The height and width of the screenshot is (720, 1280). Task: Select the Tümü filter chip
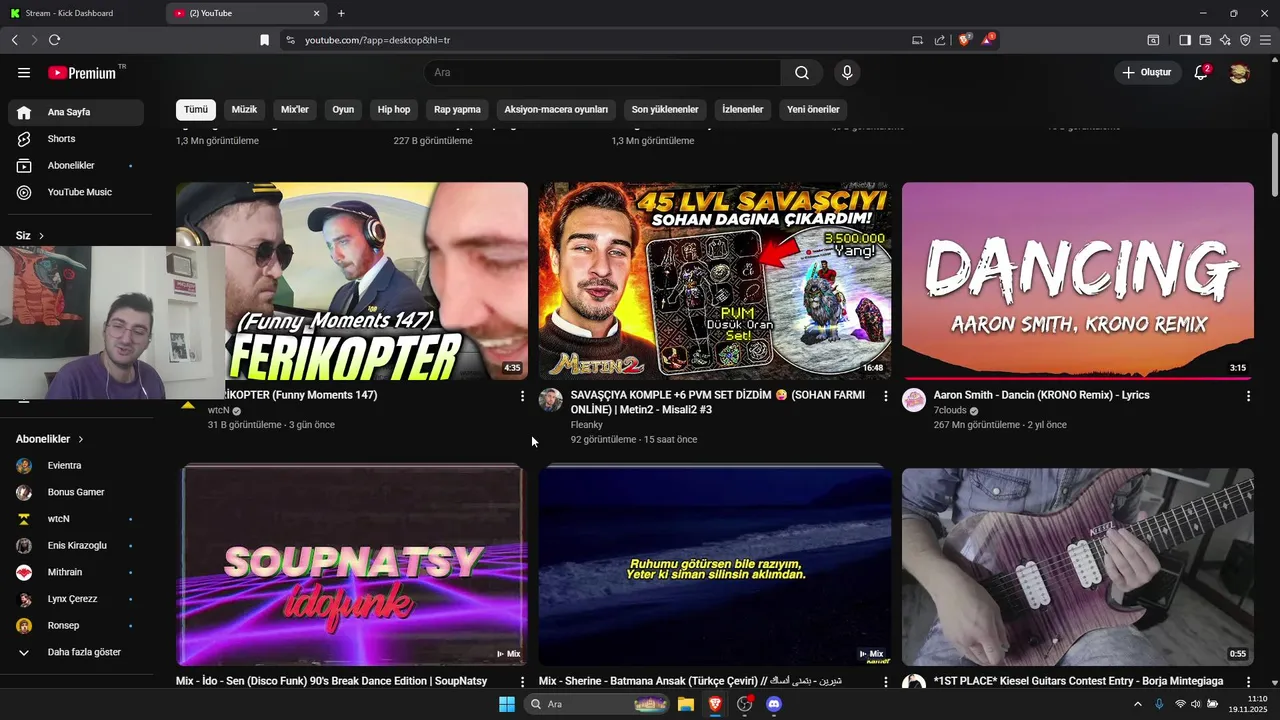[x=195, y=109]
